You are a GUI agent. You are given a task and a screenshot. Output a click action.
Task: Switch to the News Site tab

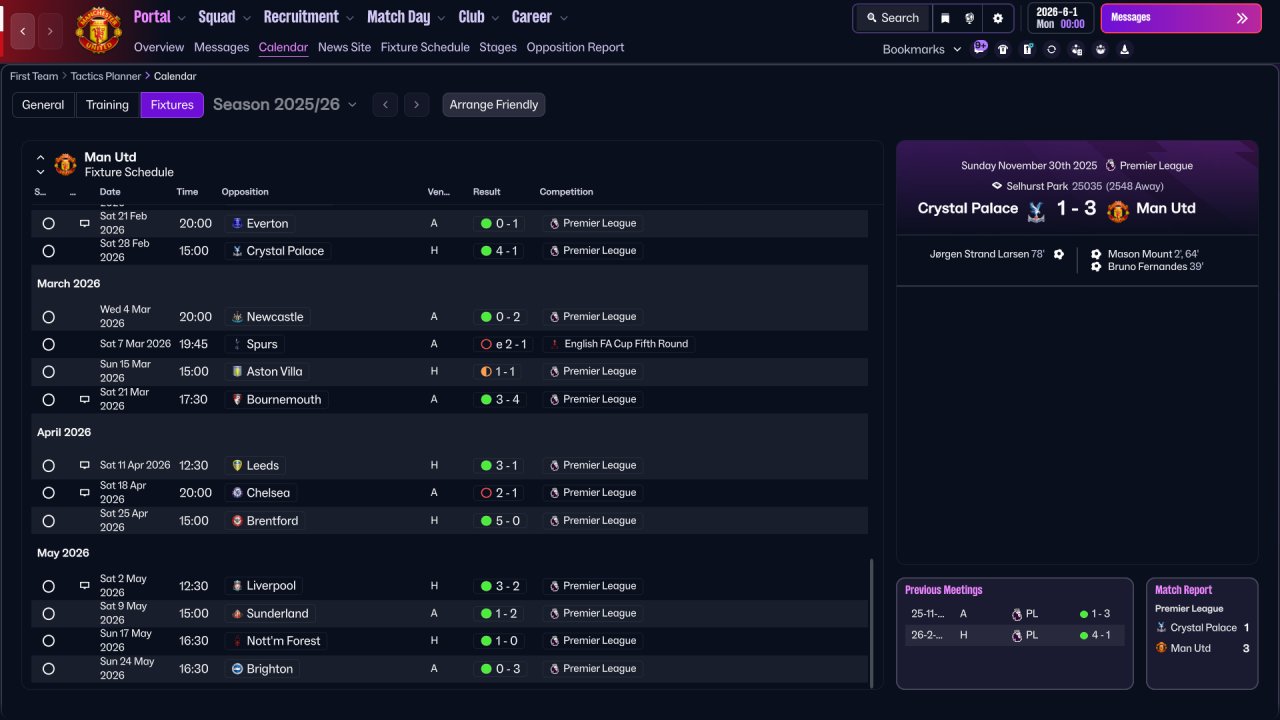coord(344,47)
